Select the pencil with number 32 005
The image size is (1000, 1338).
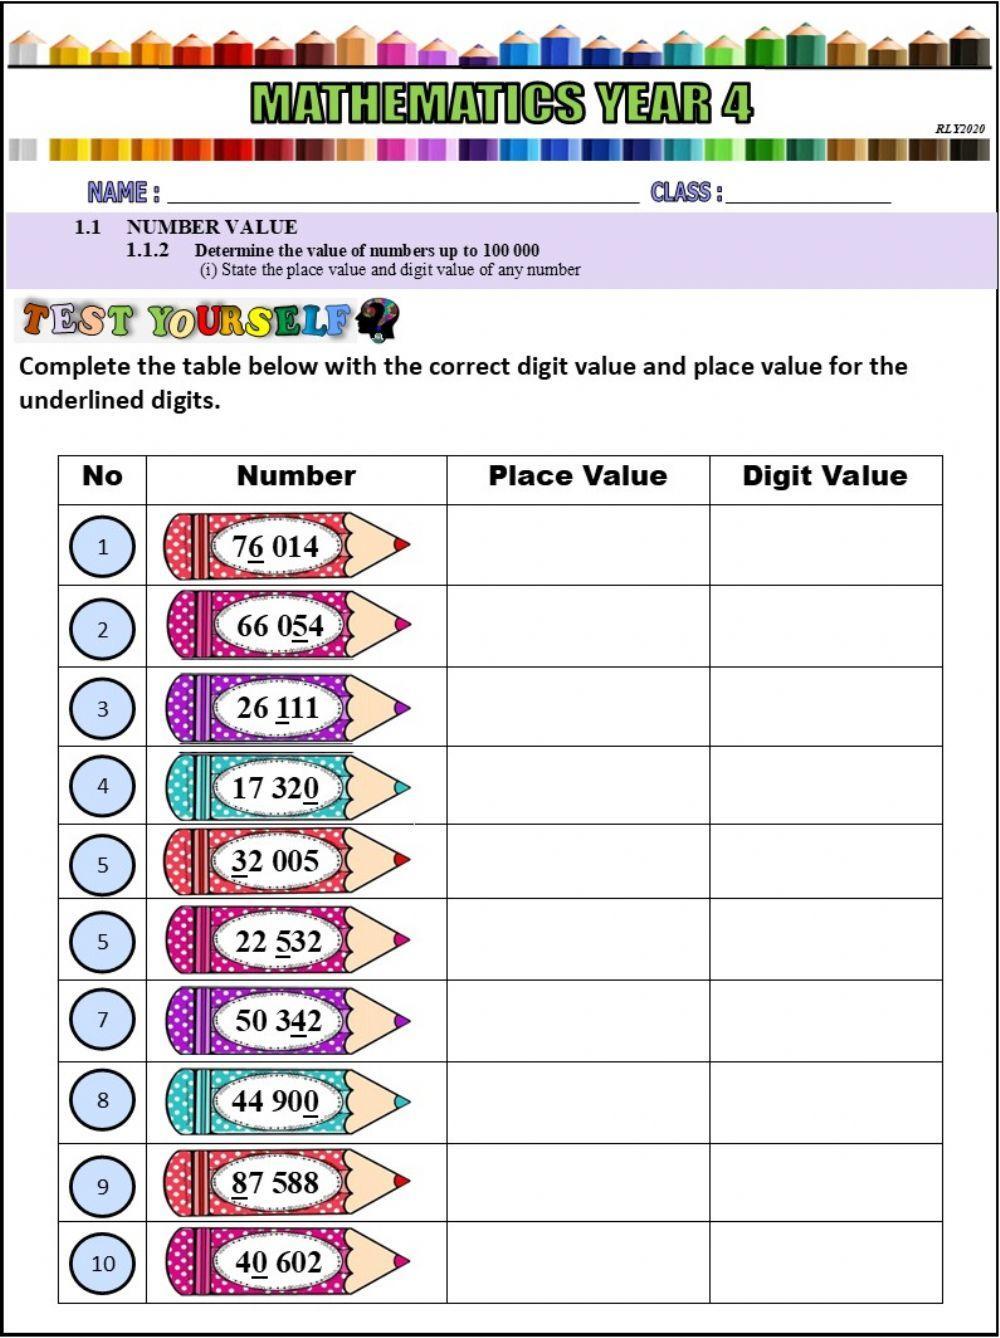286,861
